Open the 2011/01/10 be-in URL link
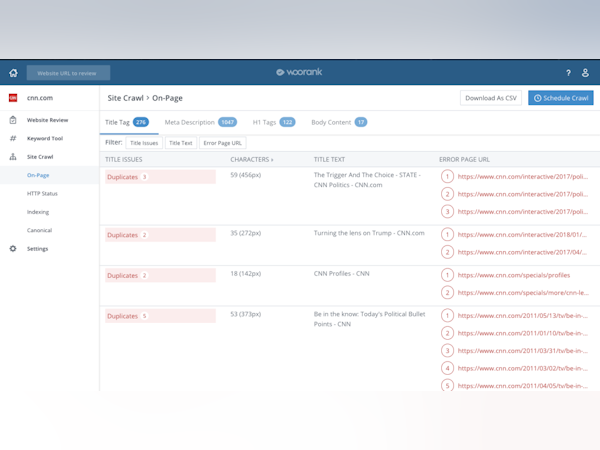Image resolution: width=600 pixels, height=450 pixels. (x=522, y=333)
